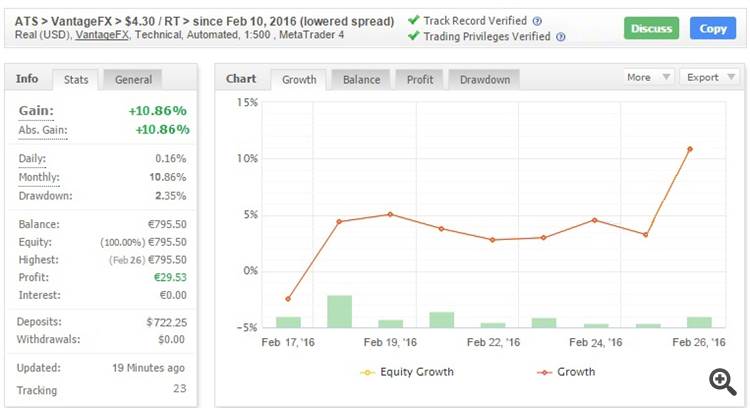Screen dimensions: 750x408
Task: Toggle Growth legend series
Action: coord(566,372)
